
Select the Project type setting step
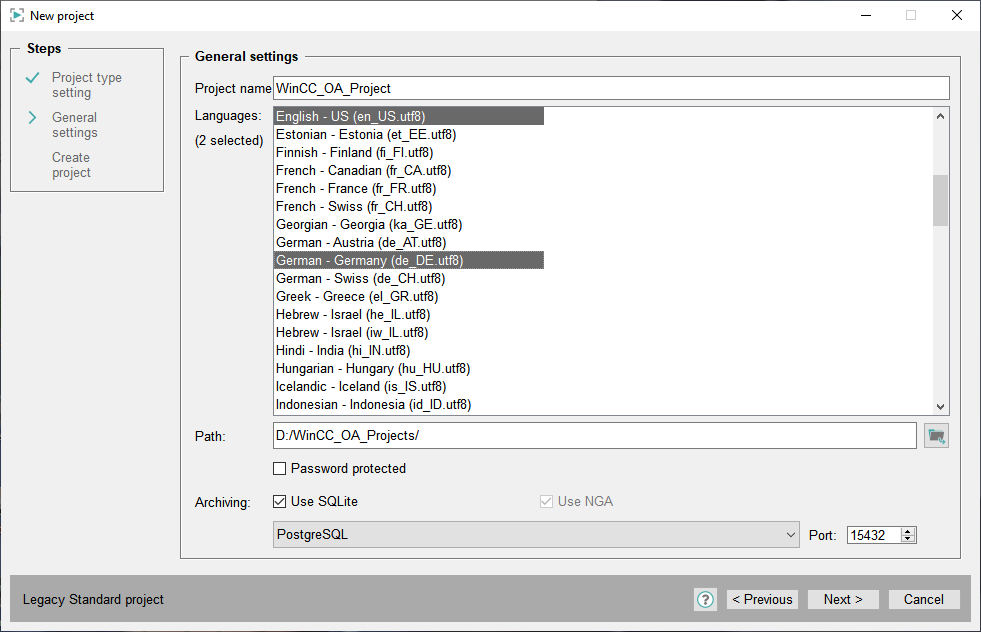pyautogui.click(x=86, y=85)
